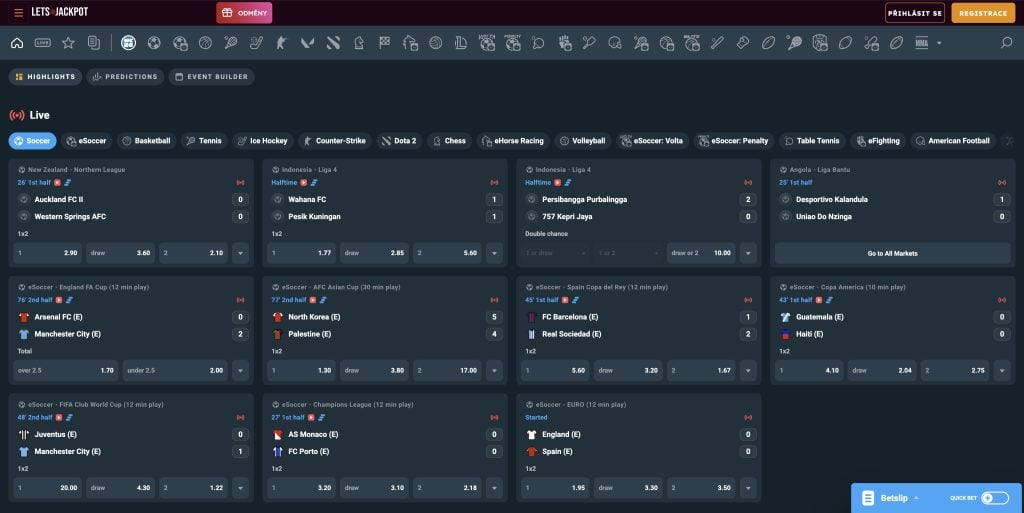
Task: Select the Ice Hockey live filter tab
Action: tap(262, 140)
